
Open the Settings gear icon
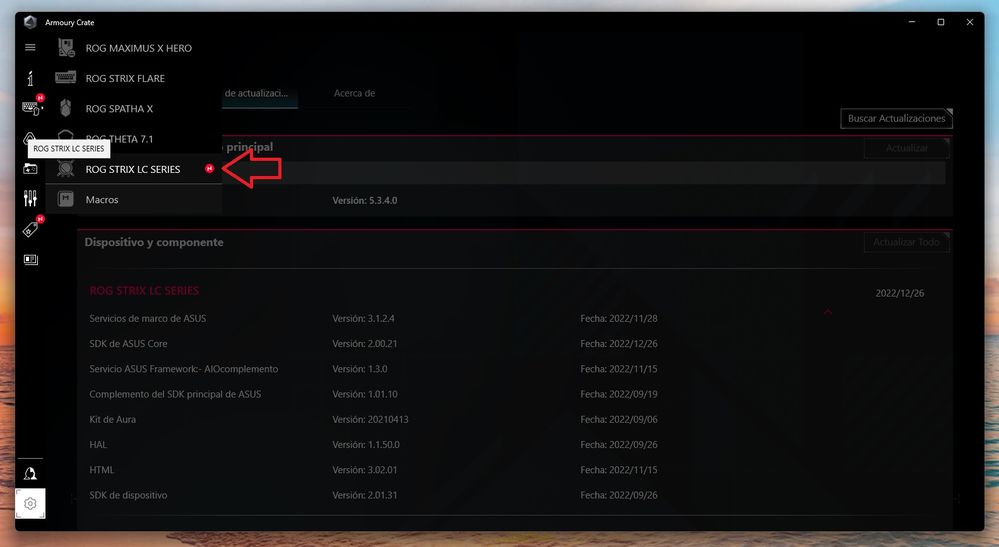[30, 504]
